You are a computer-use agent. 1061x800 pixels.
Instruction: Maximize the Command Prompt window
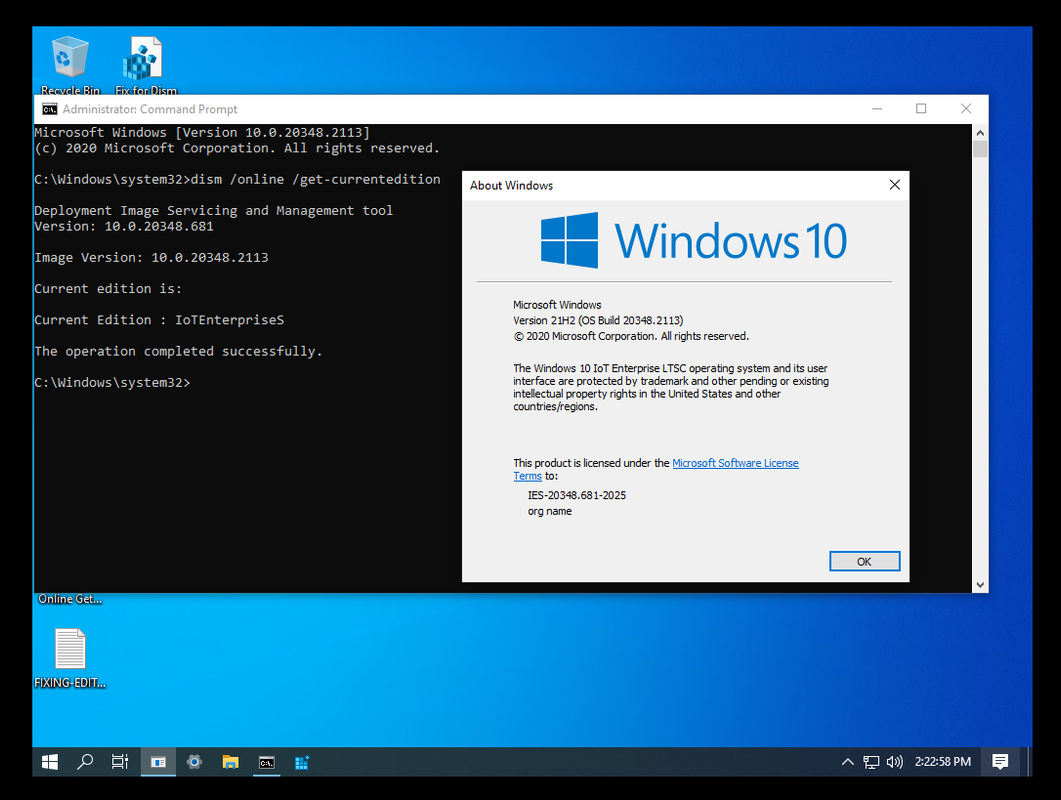921,109
